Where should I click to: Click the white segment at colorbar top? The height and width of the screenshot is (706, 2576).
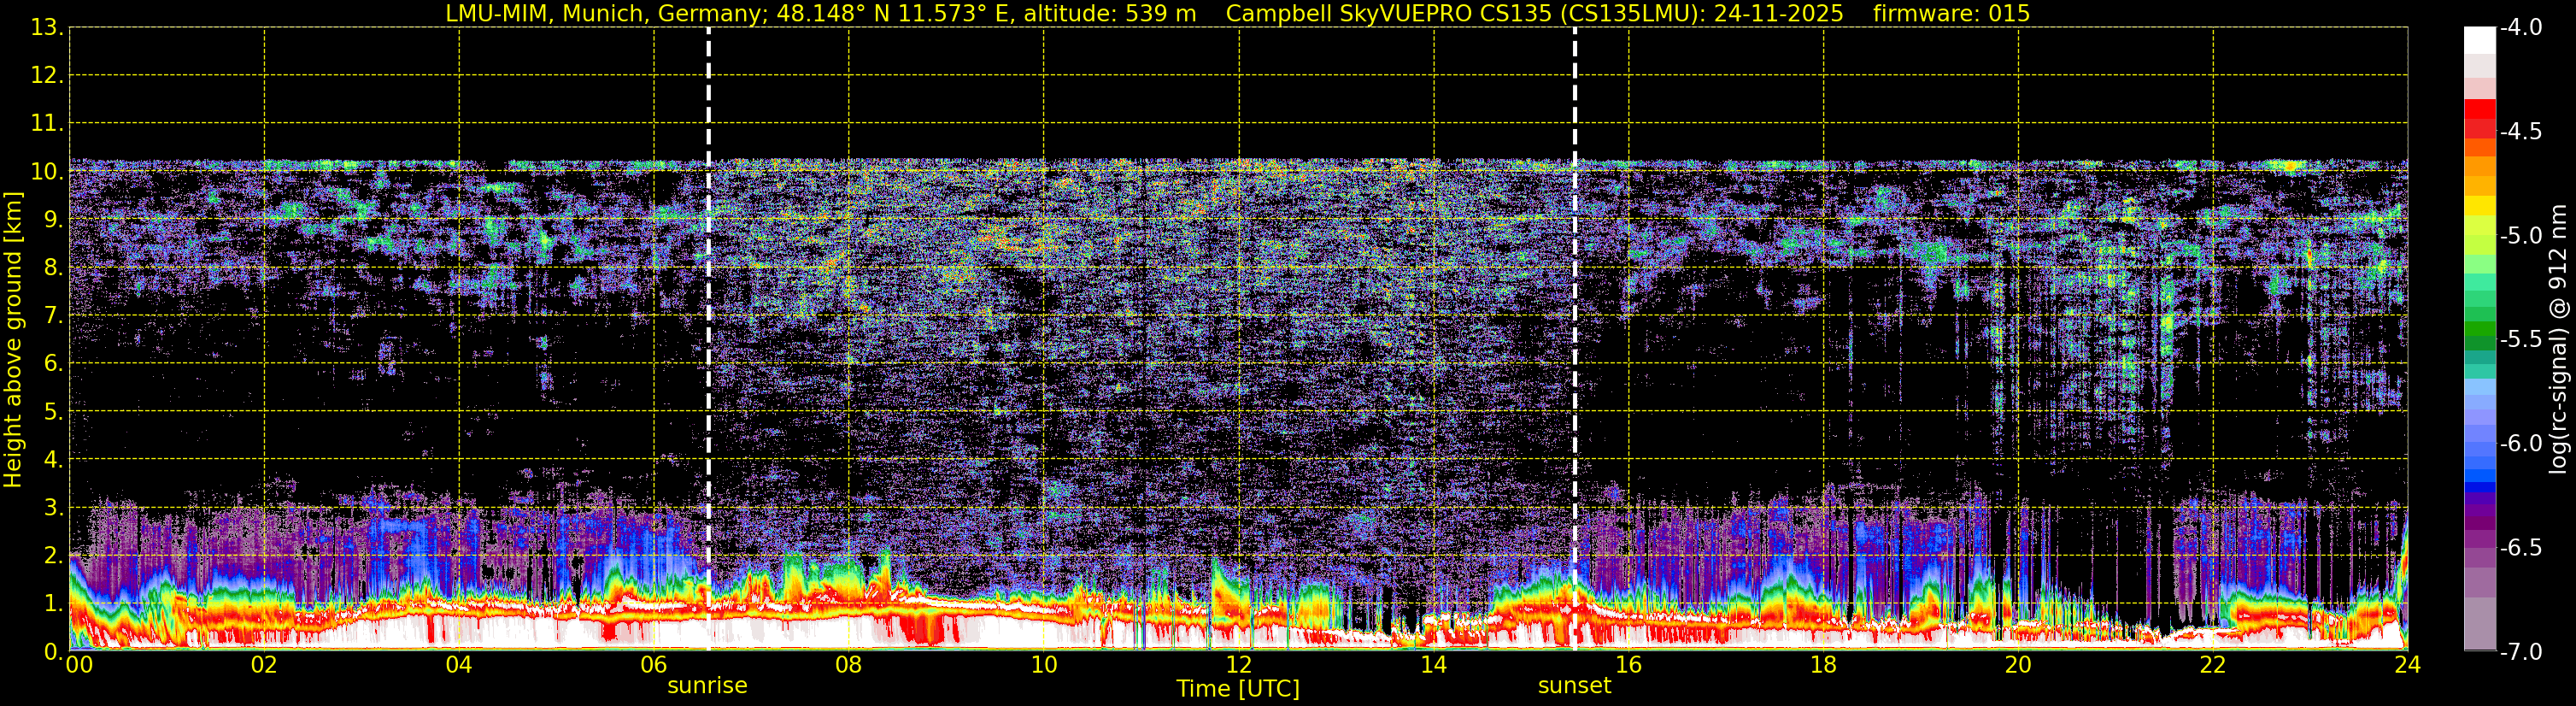coord(2480,40)
